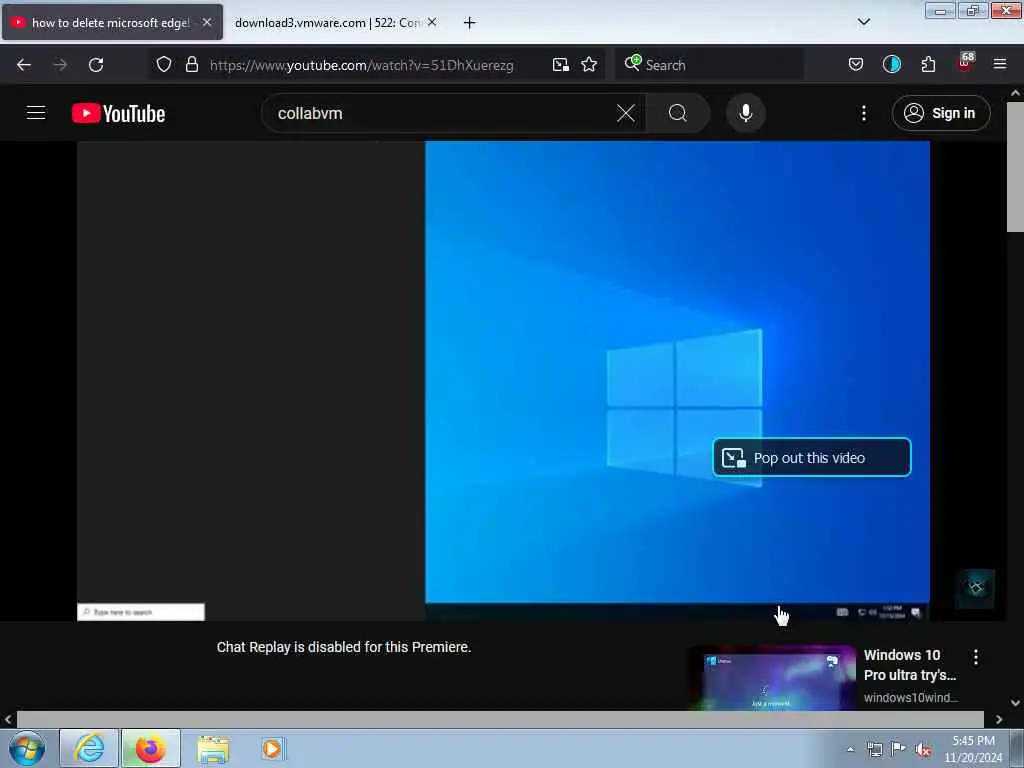This screenshot has height=768, width=1024.
Task: Close the 'how to delete microsoft edge' tab
Action: [207, 22]
